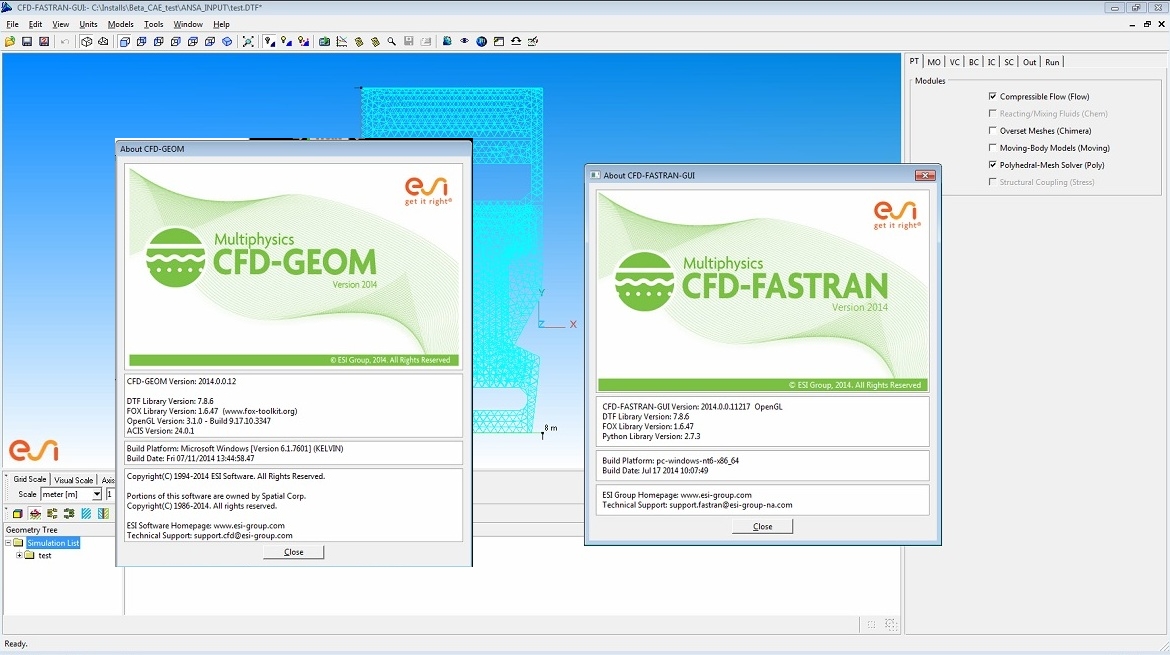
Task: Click the blue diagonal-striped icon above Geometry Tree
Action: tap(86, 514)
